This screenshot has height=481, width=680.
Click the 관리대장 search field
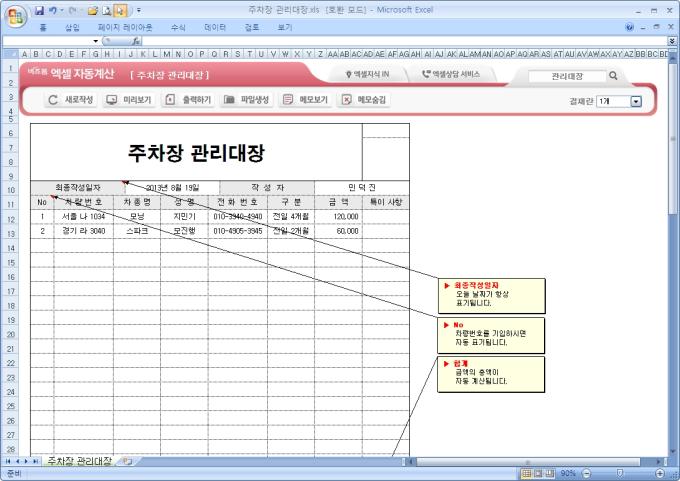pyautogui.click(x=566, y=76)
